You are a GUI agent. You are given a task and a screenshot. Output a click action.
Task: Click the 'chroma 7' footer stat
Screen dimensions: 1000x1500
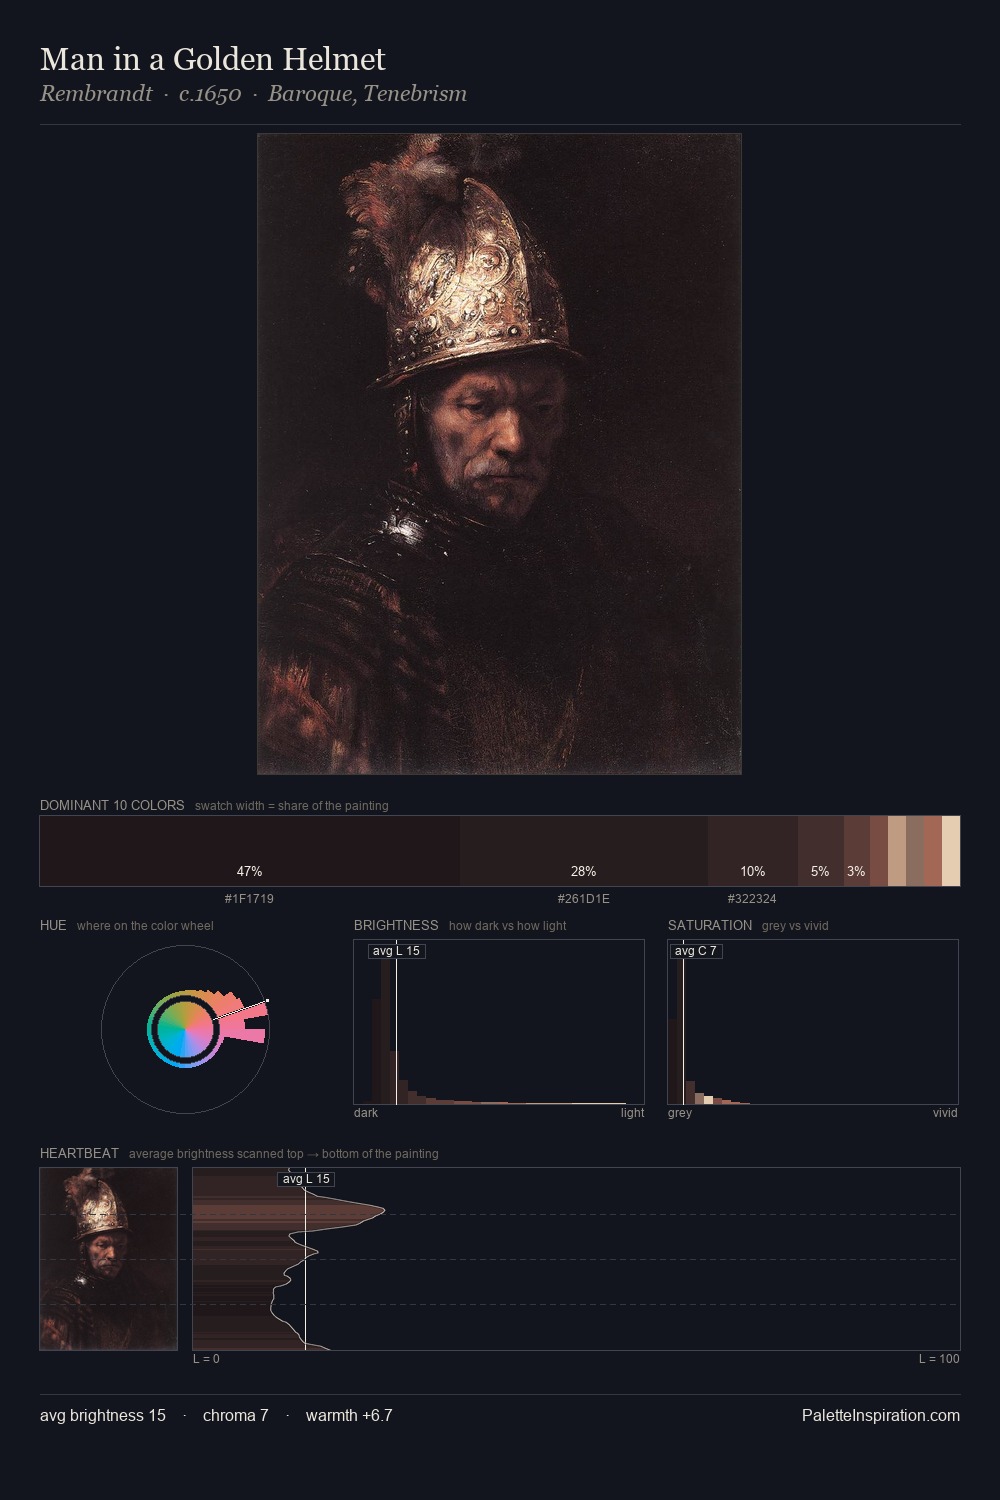236,1415
